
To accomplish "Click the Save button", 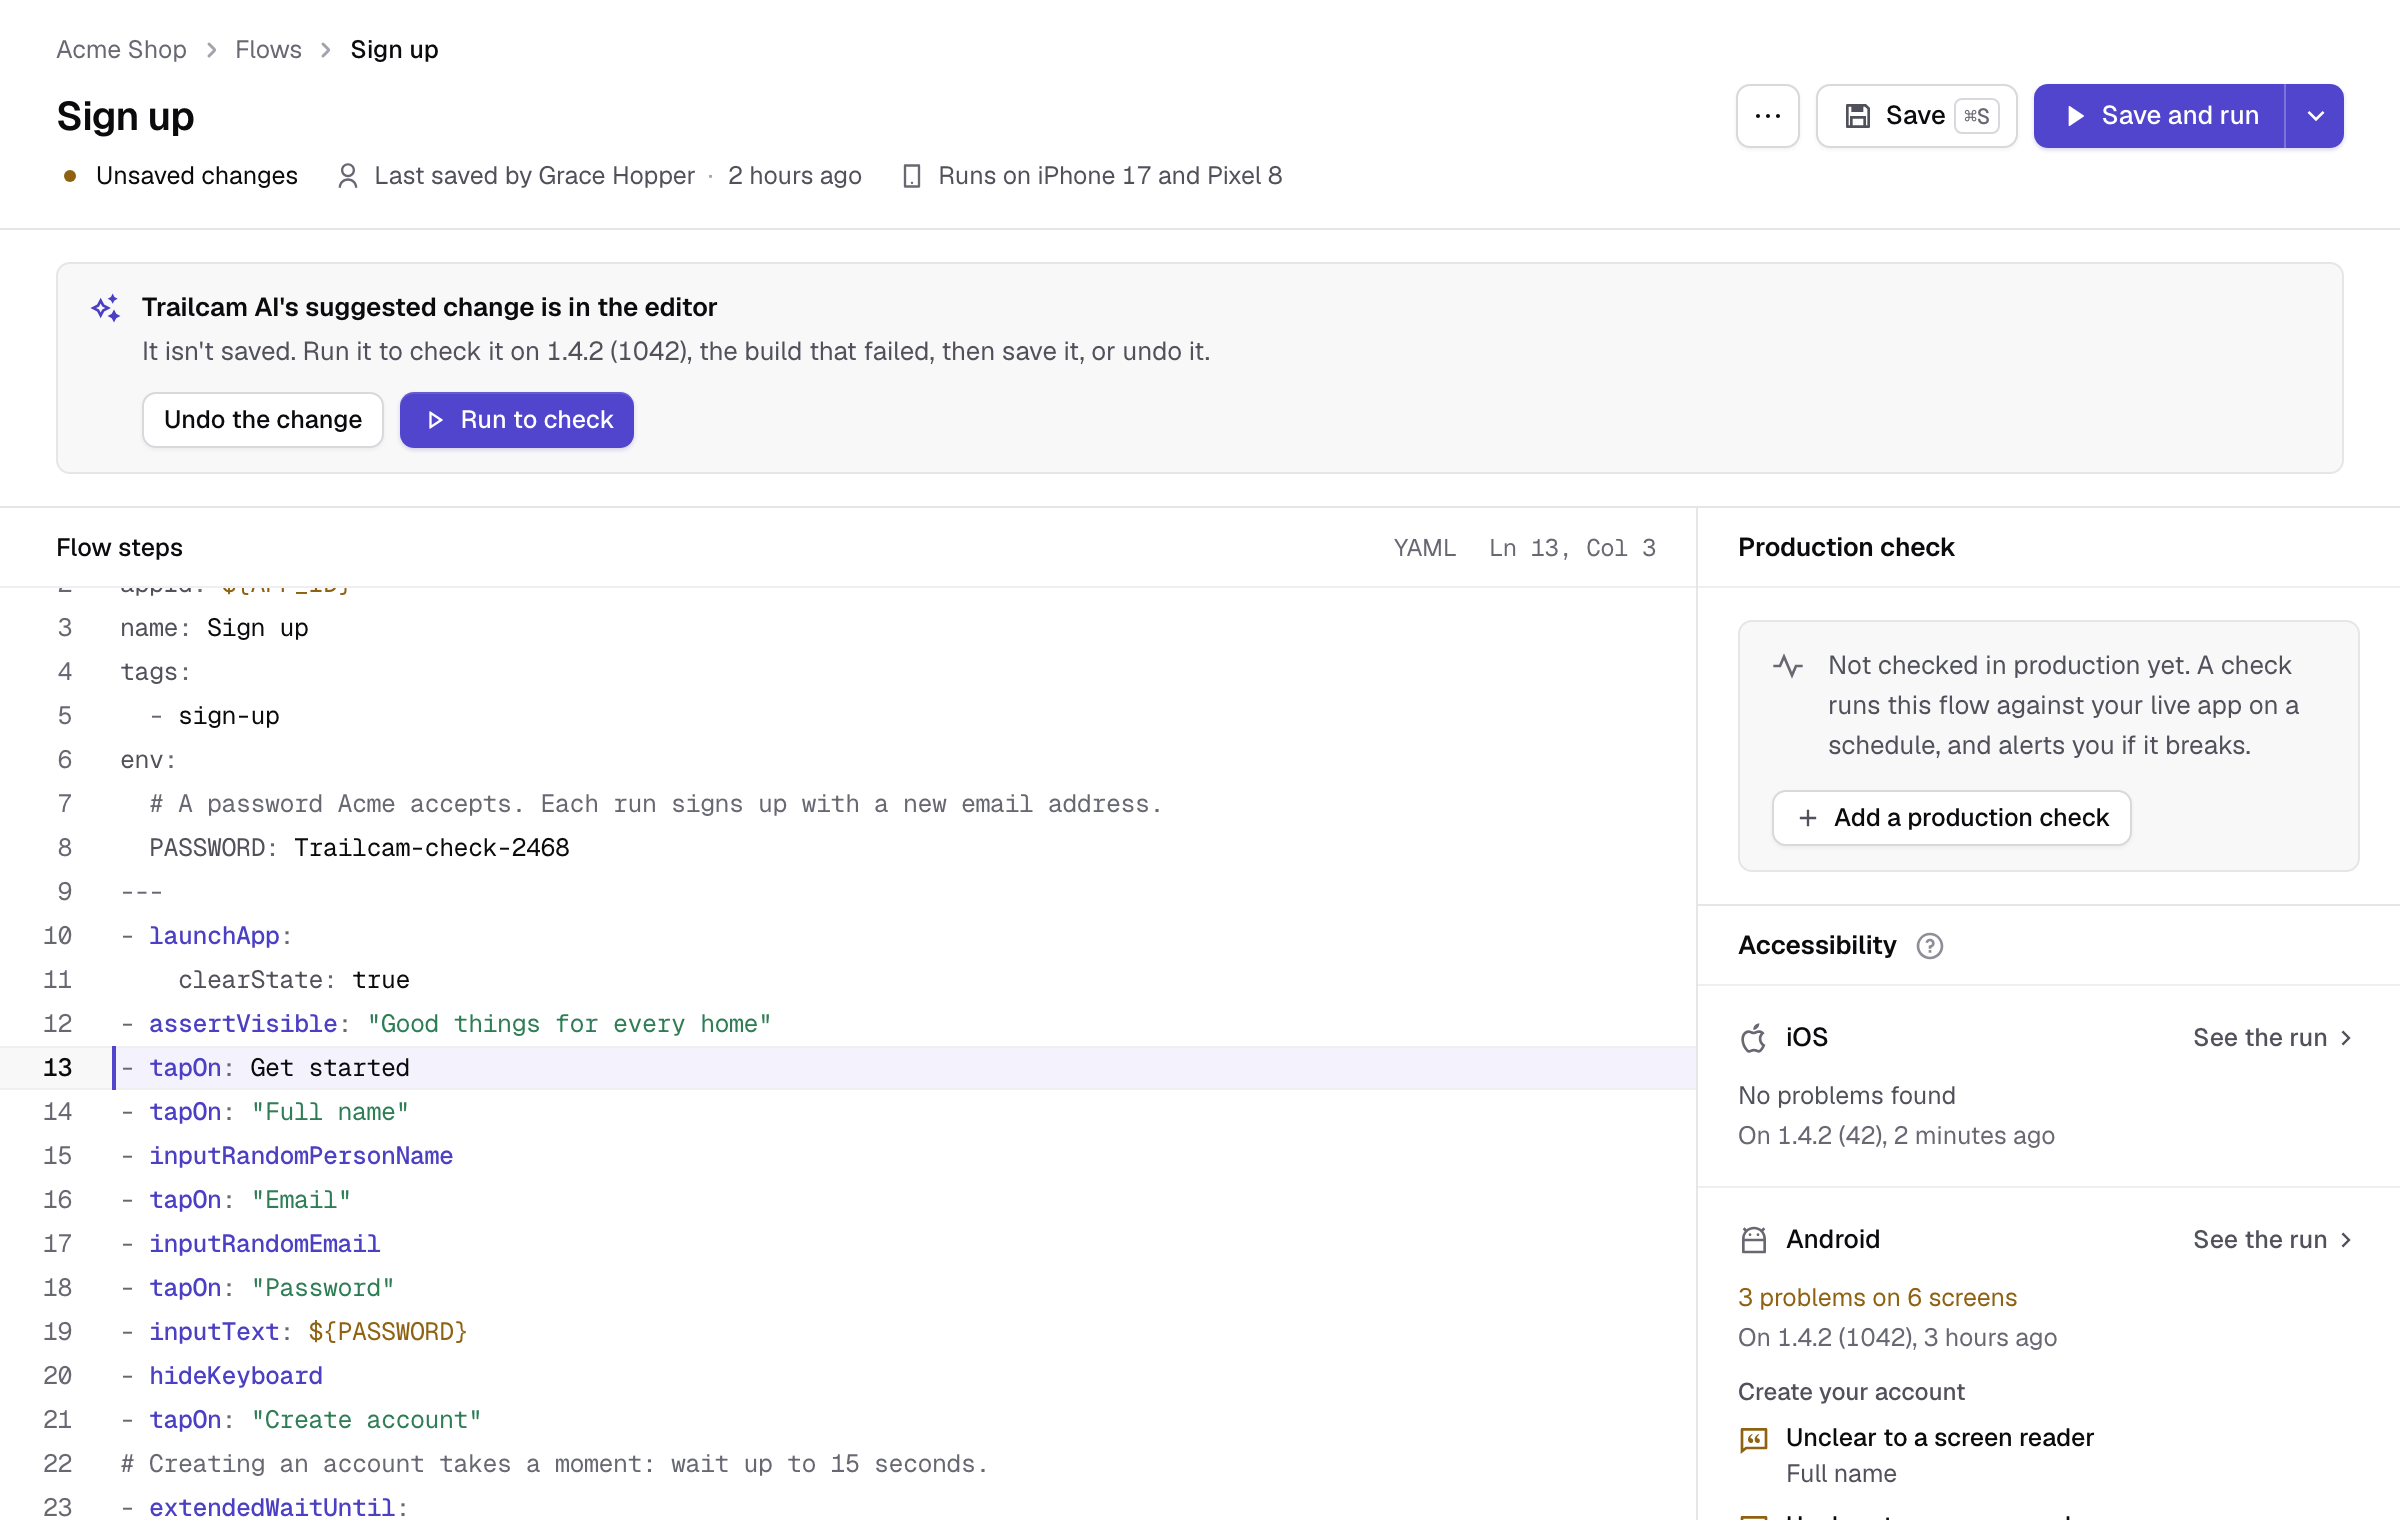I will pos(1916,116).
